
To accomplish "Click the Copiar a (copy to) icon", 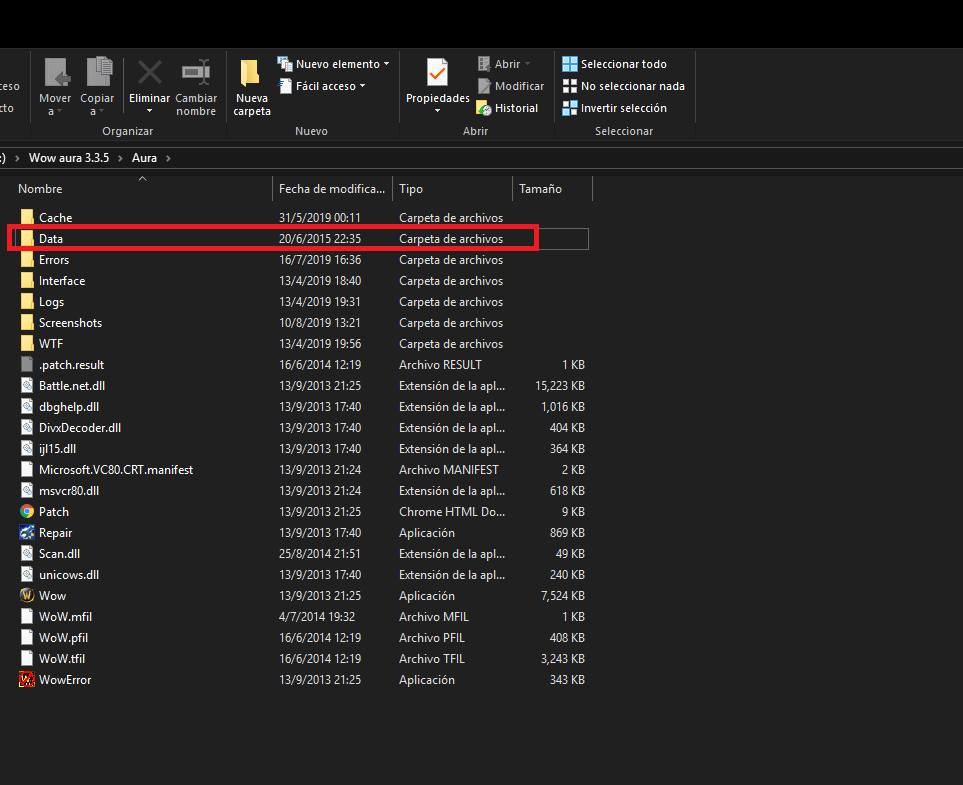I will [x=98, y=72].
